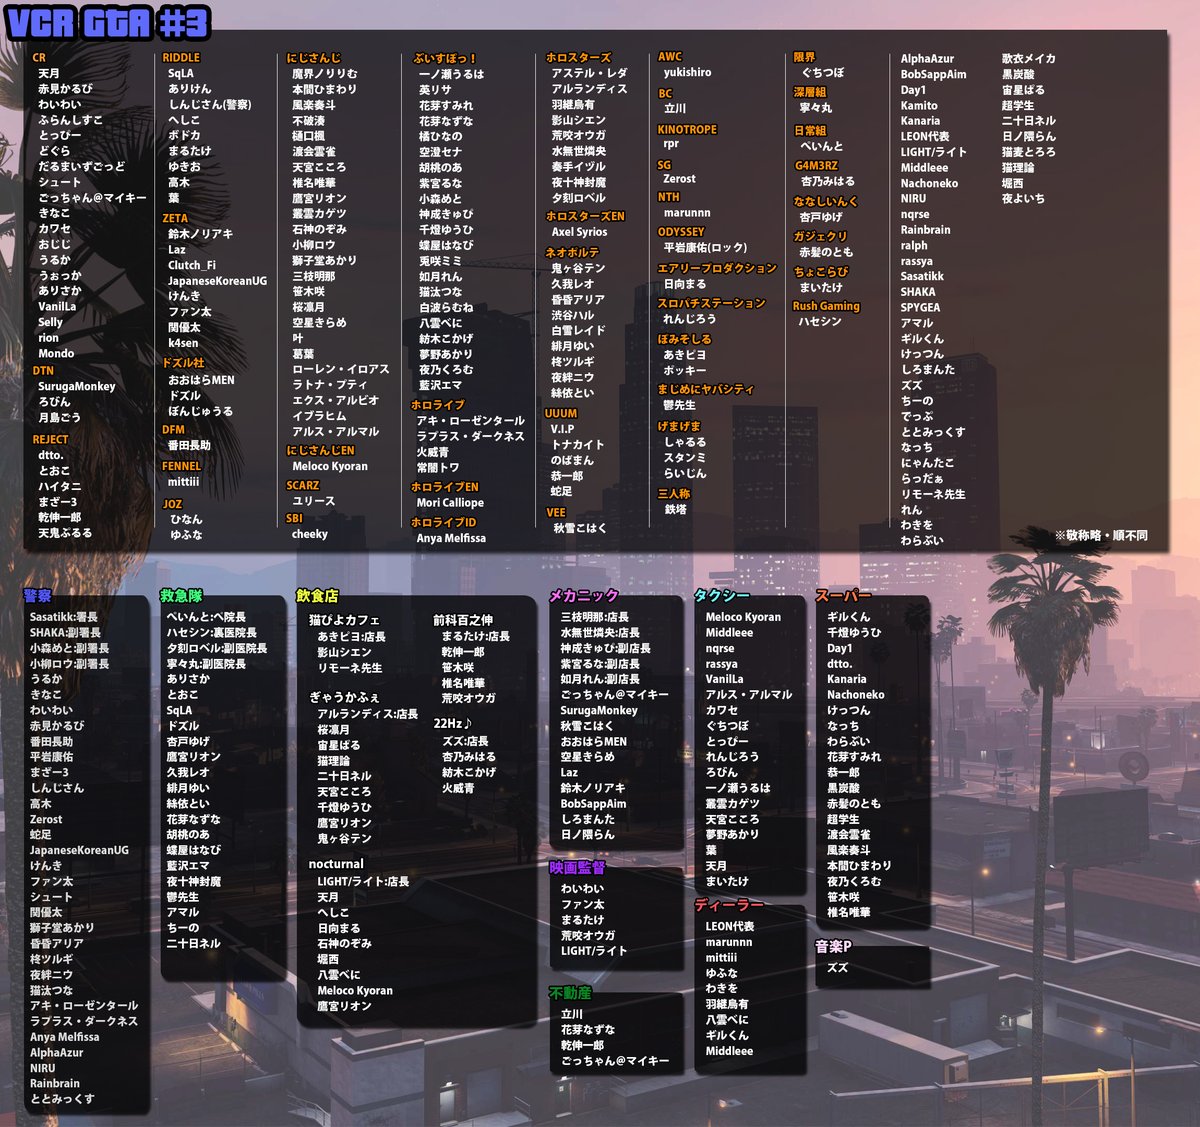1200x1127 pixels.
Task: Click the ディーラー job heading
Action: (x=730, y=905)
